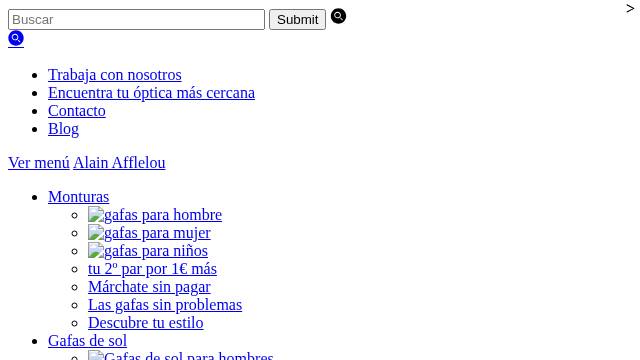This screenshot has height=360, width=640.
Task: Click the 'Alain Afflelou' link
Action: (119, 162)
